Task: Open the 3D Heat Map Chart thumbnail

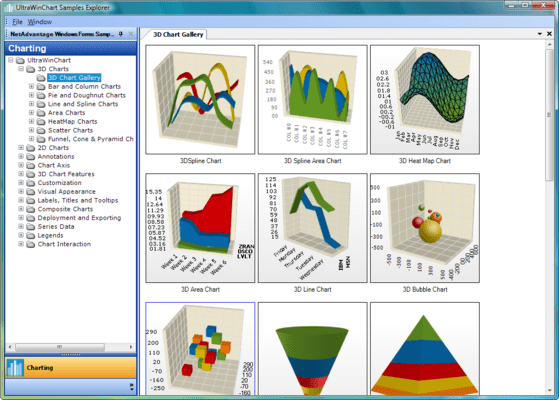Action: pyautogui.click(x=425, y=100)
